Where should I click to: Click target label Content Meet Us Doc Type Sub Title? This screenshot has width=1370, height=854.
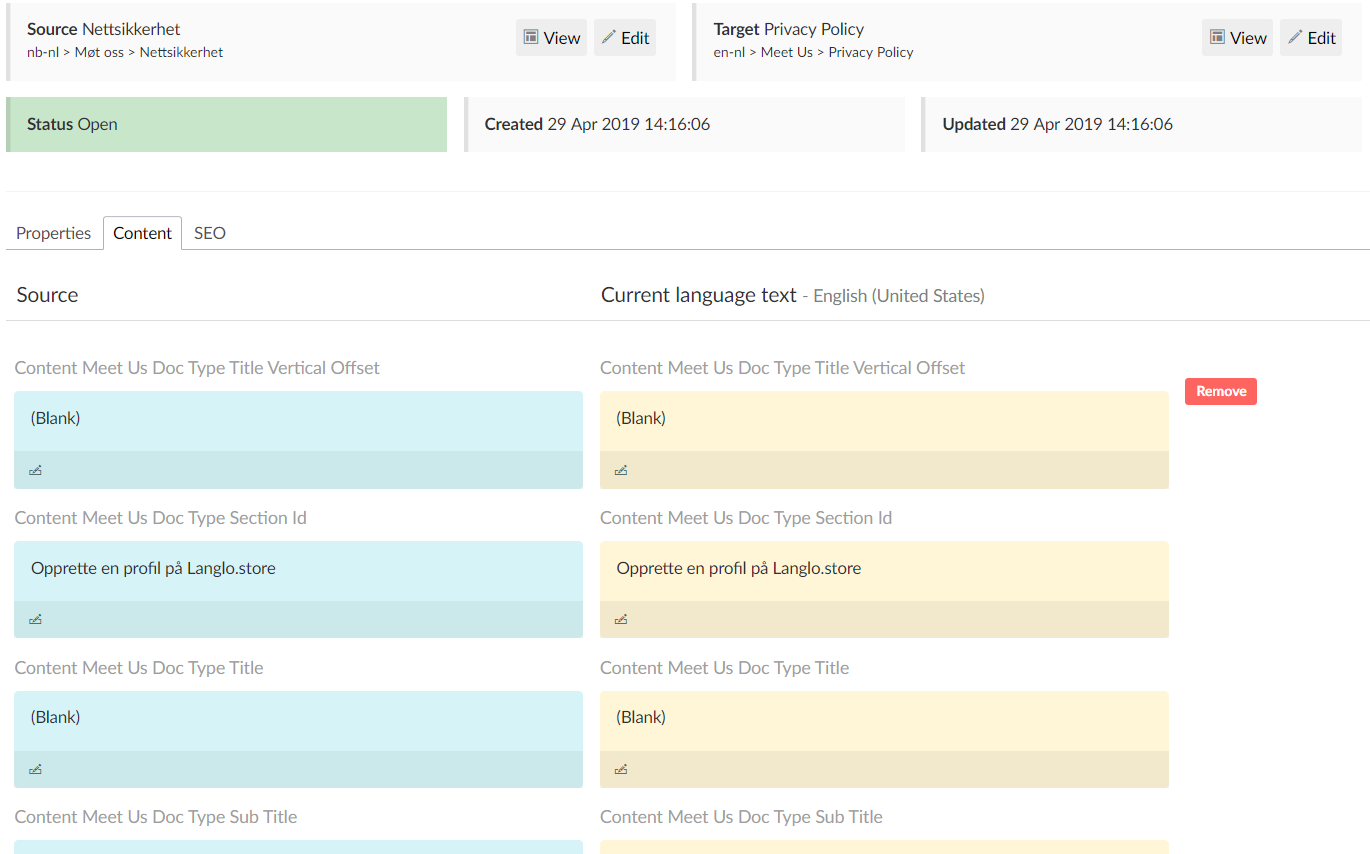[x=741, y=817]
